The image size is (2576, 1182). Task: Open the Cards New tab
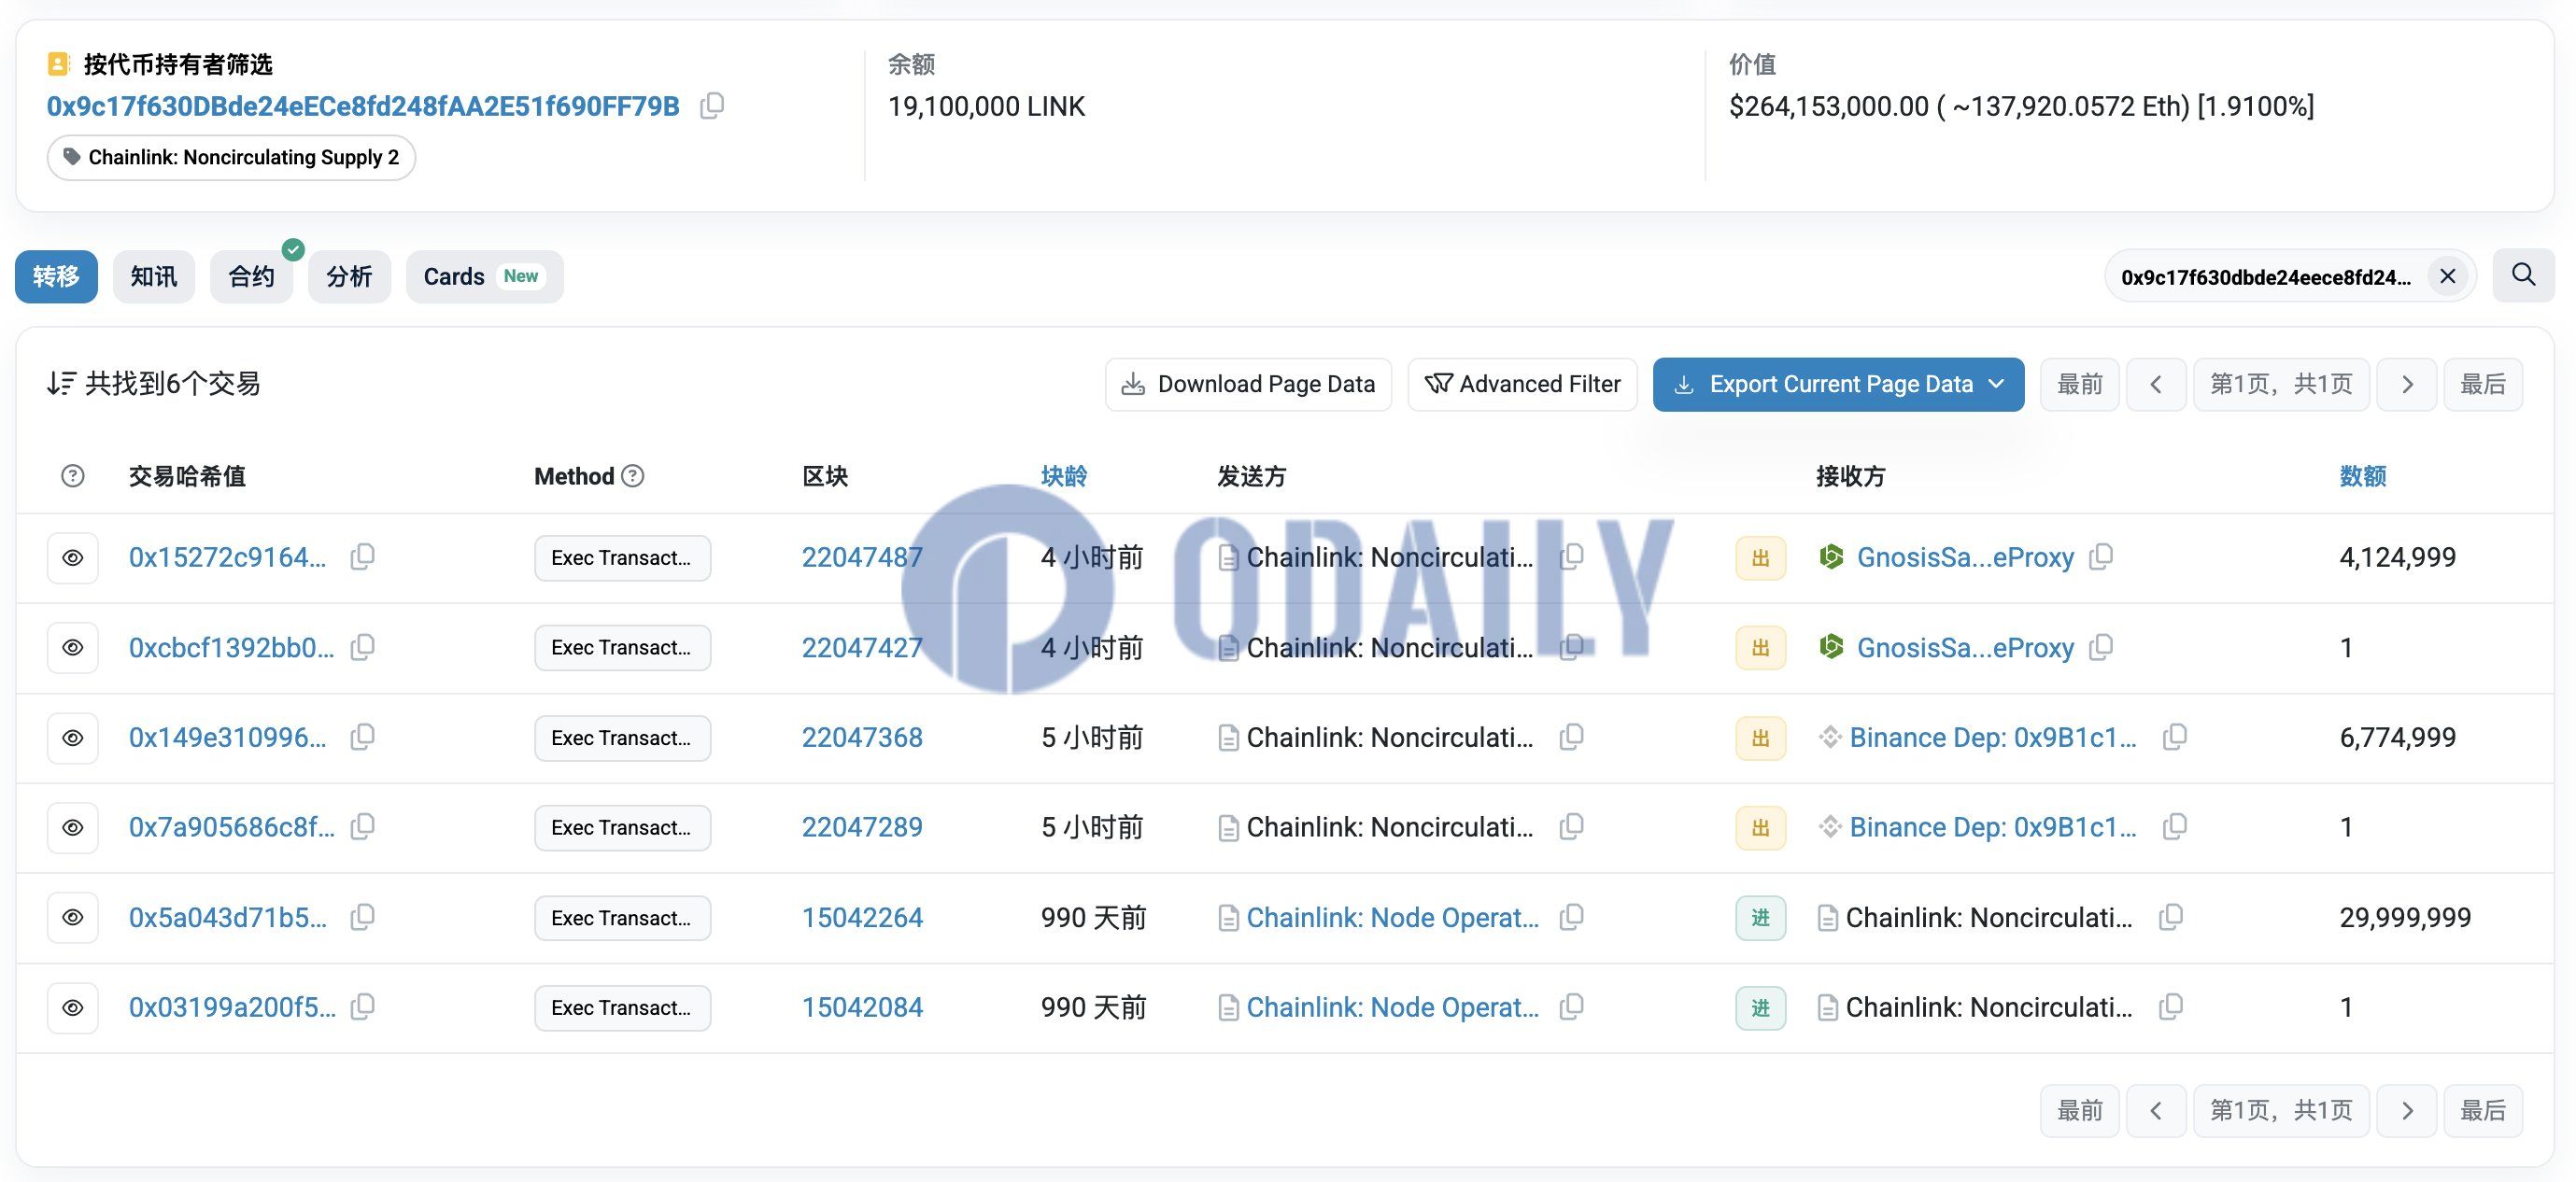(x=484, y=277)
